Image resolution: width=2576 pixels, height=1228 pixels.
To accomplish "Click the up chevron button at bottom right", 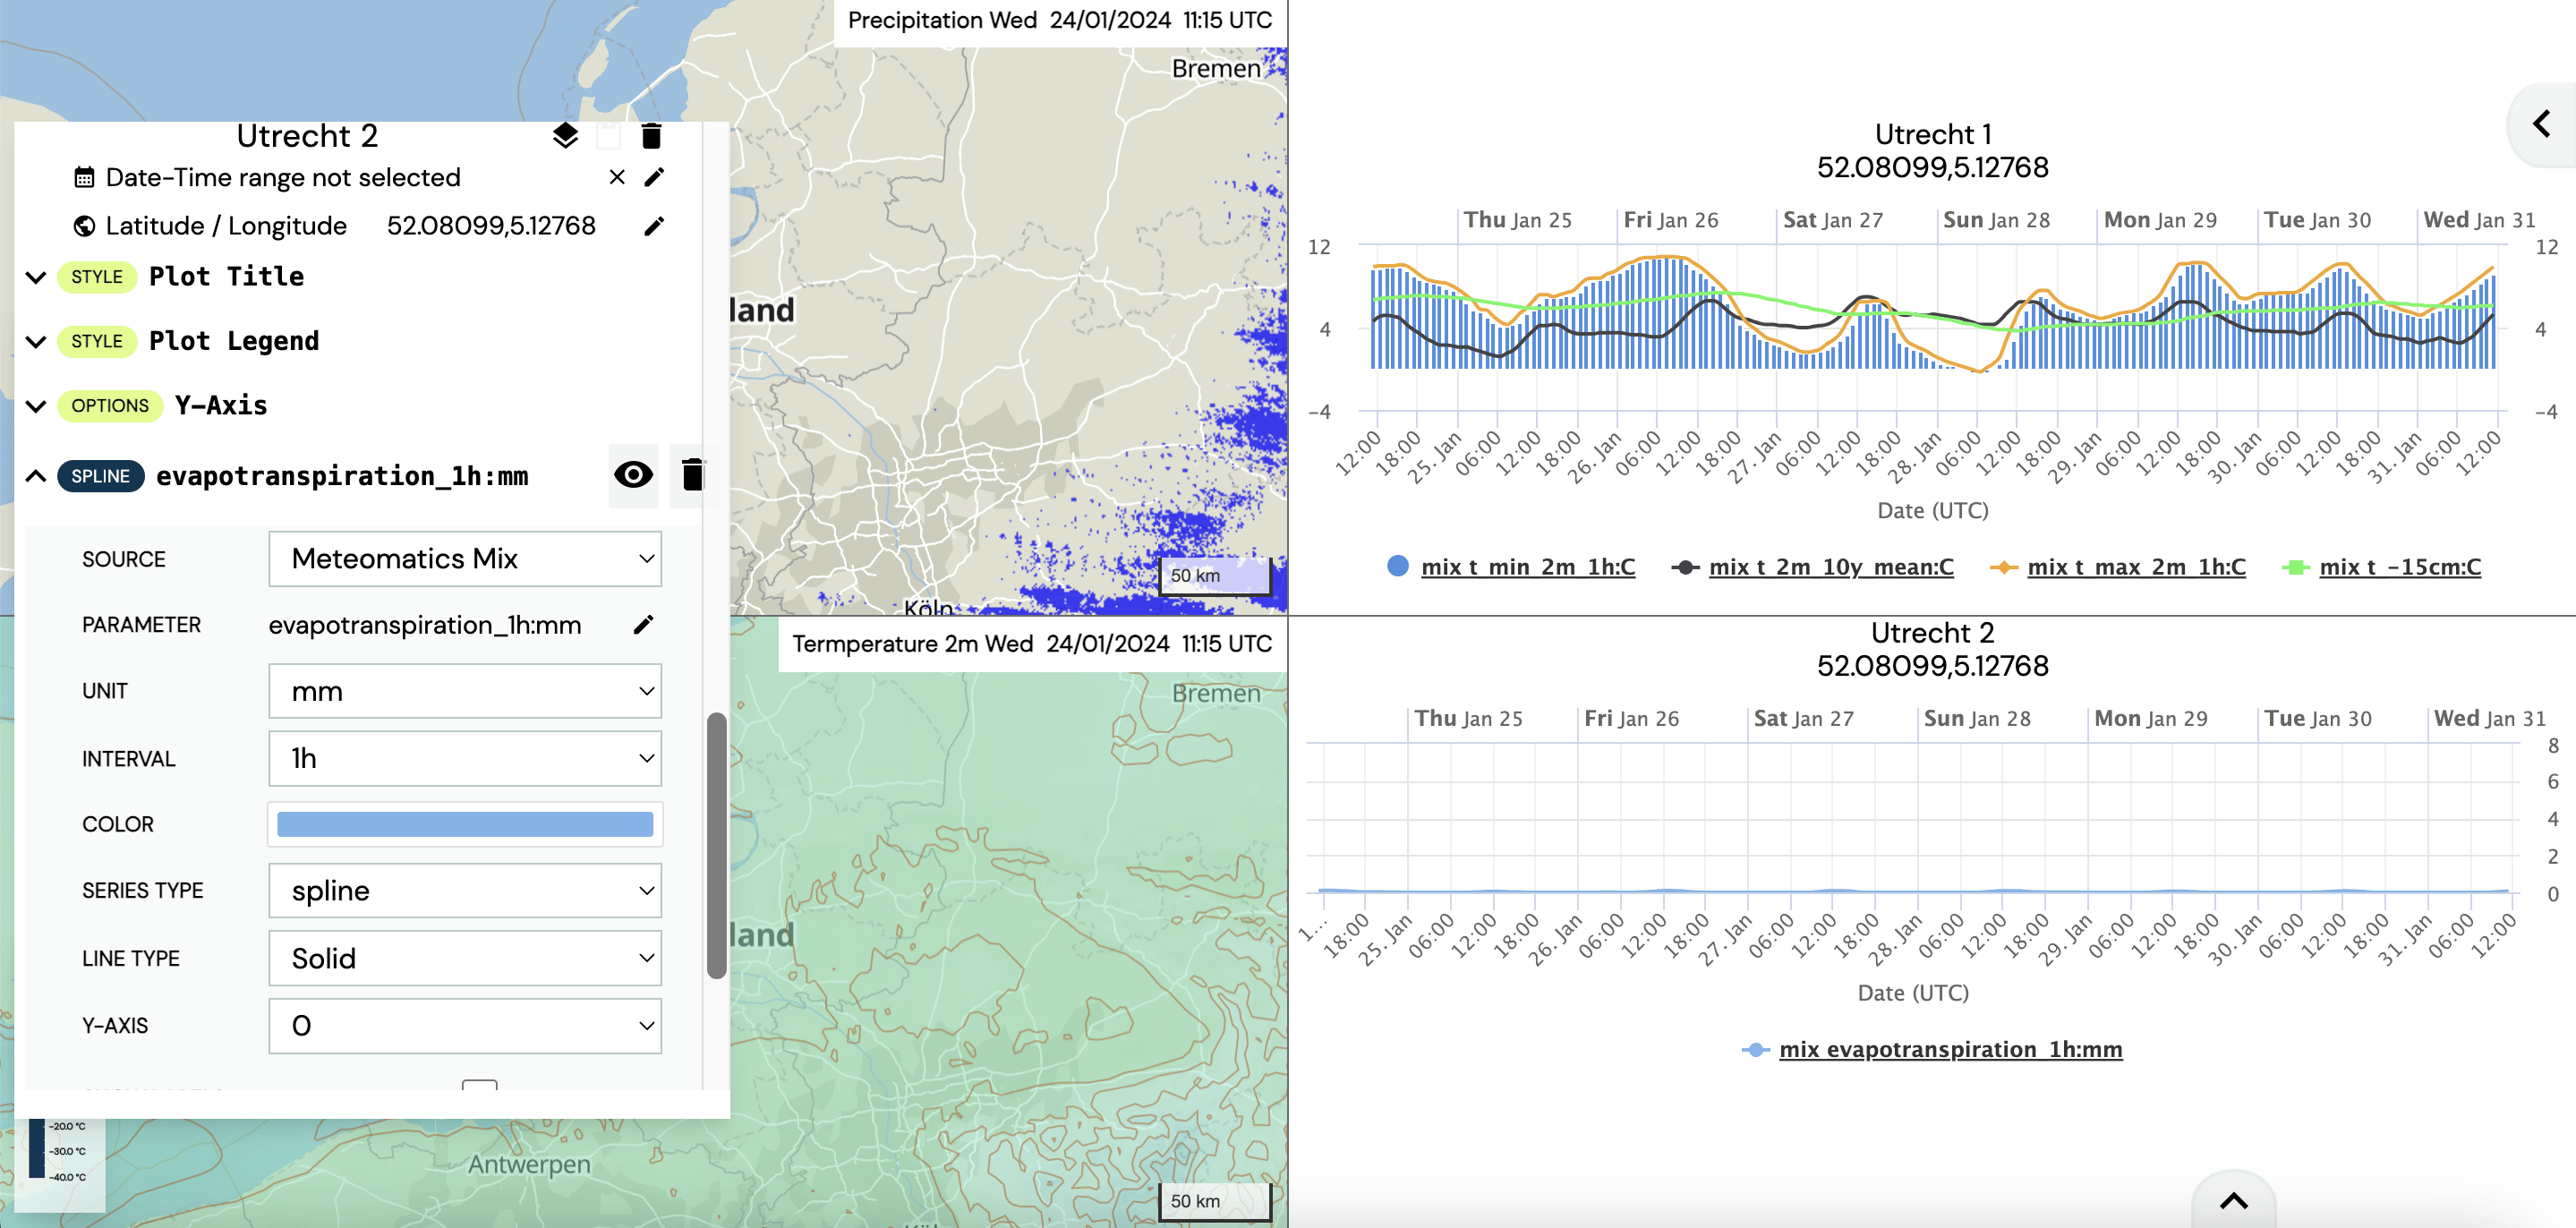I will click(x=2233, y=1200).
